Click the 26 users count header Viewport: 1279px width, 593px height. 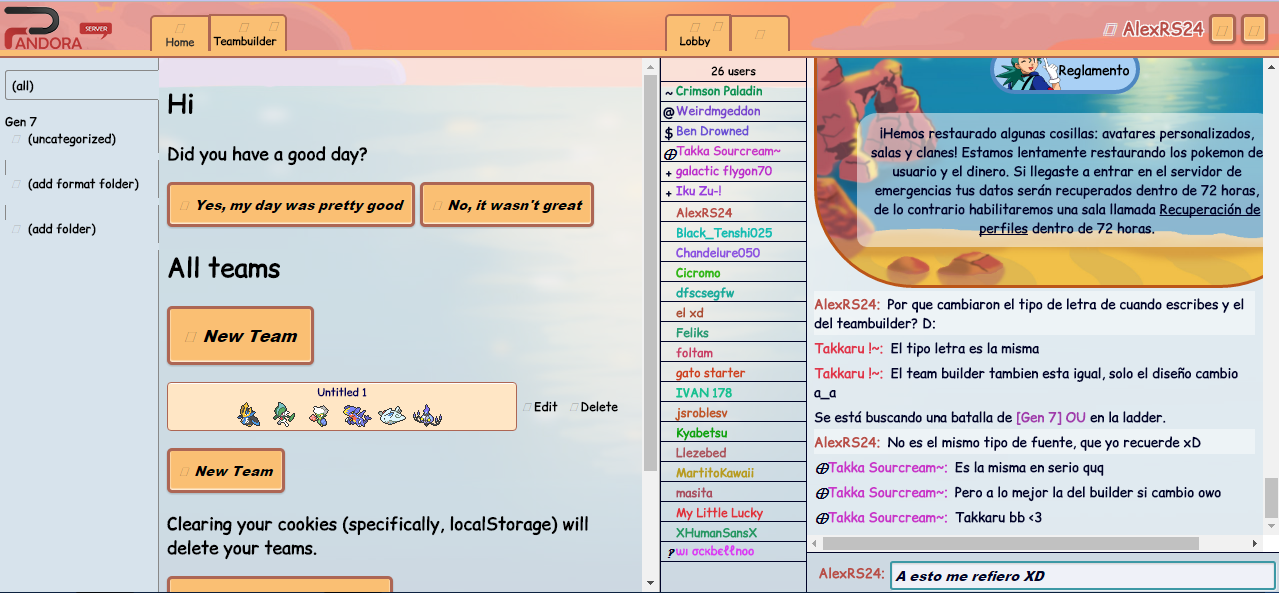click(x=733, y=71)
